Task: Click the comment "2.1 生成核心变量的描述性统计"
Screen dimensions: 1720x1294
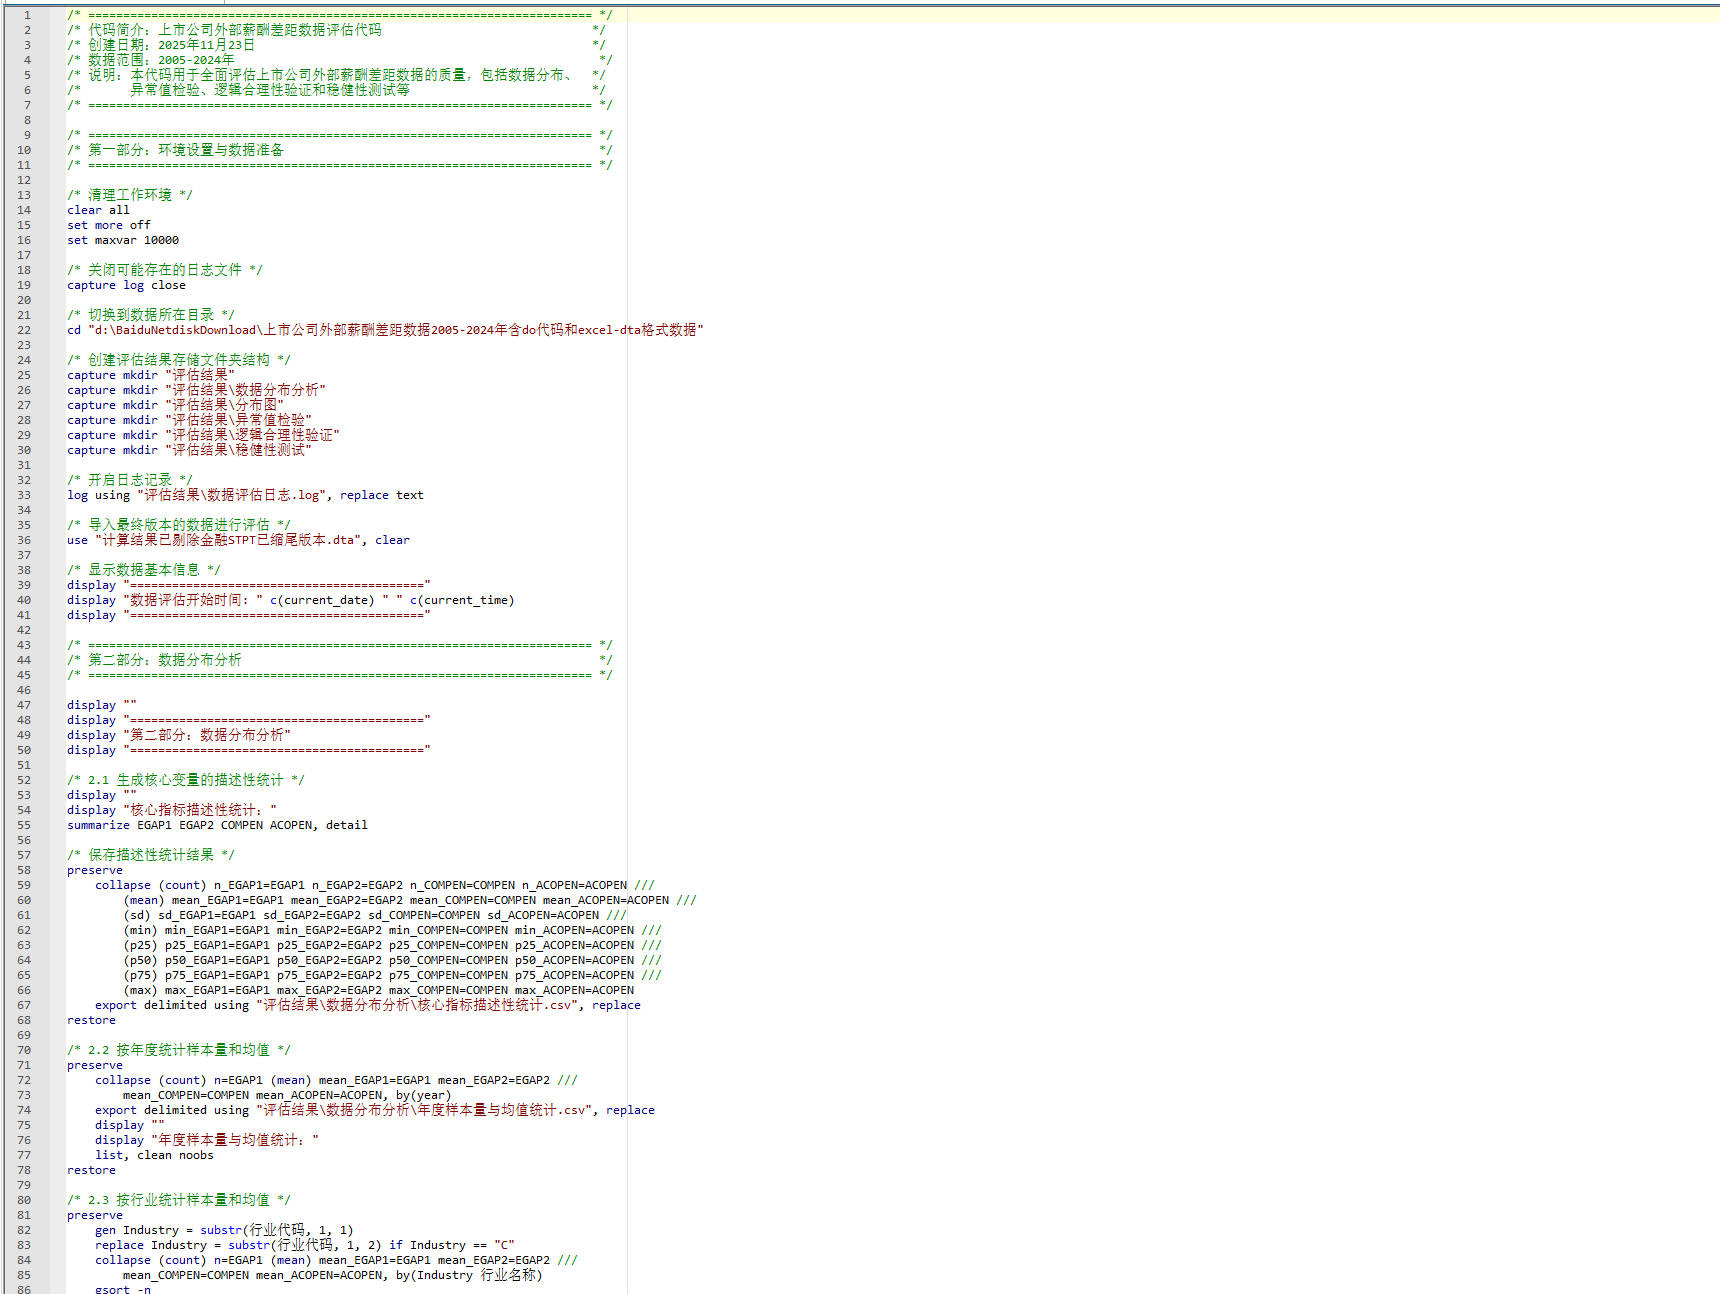Action: 186,780
